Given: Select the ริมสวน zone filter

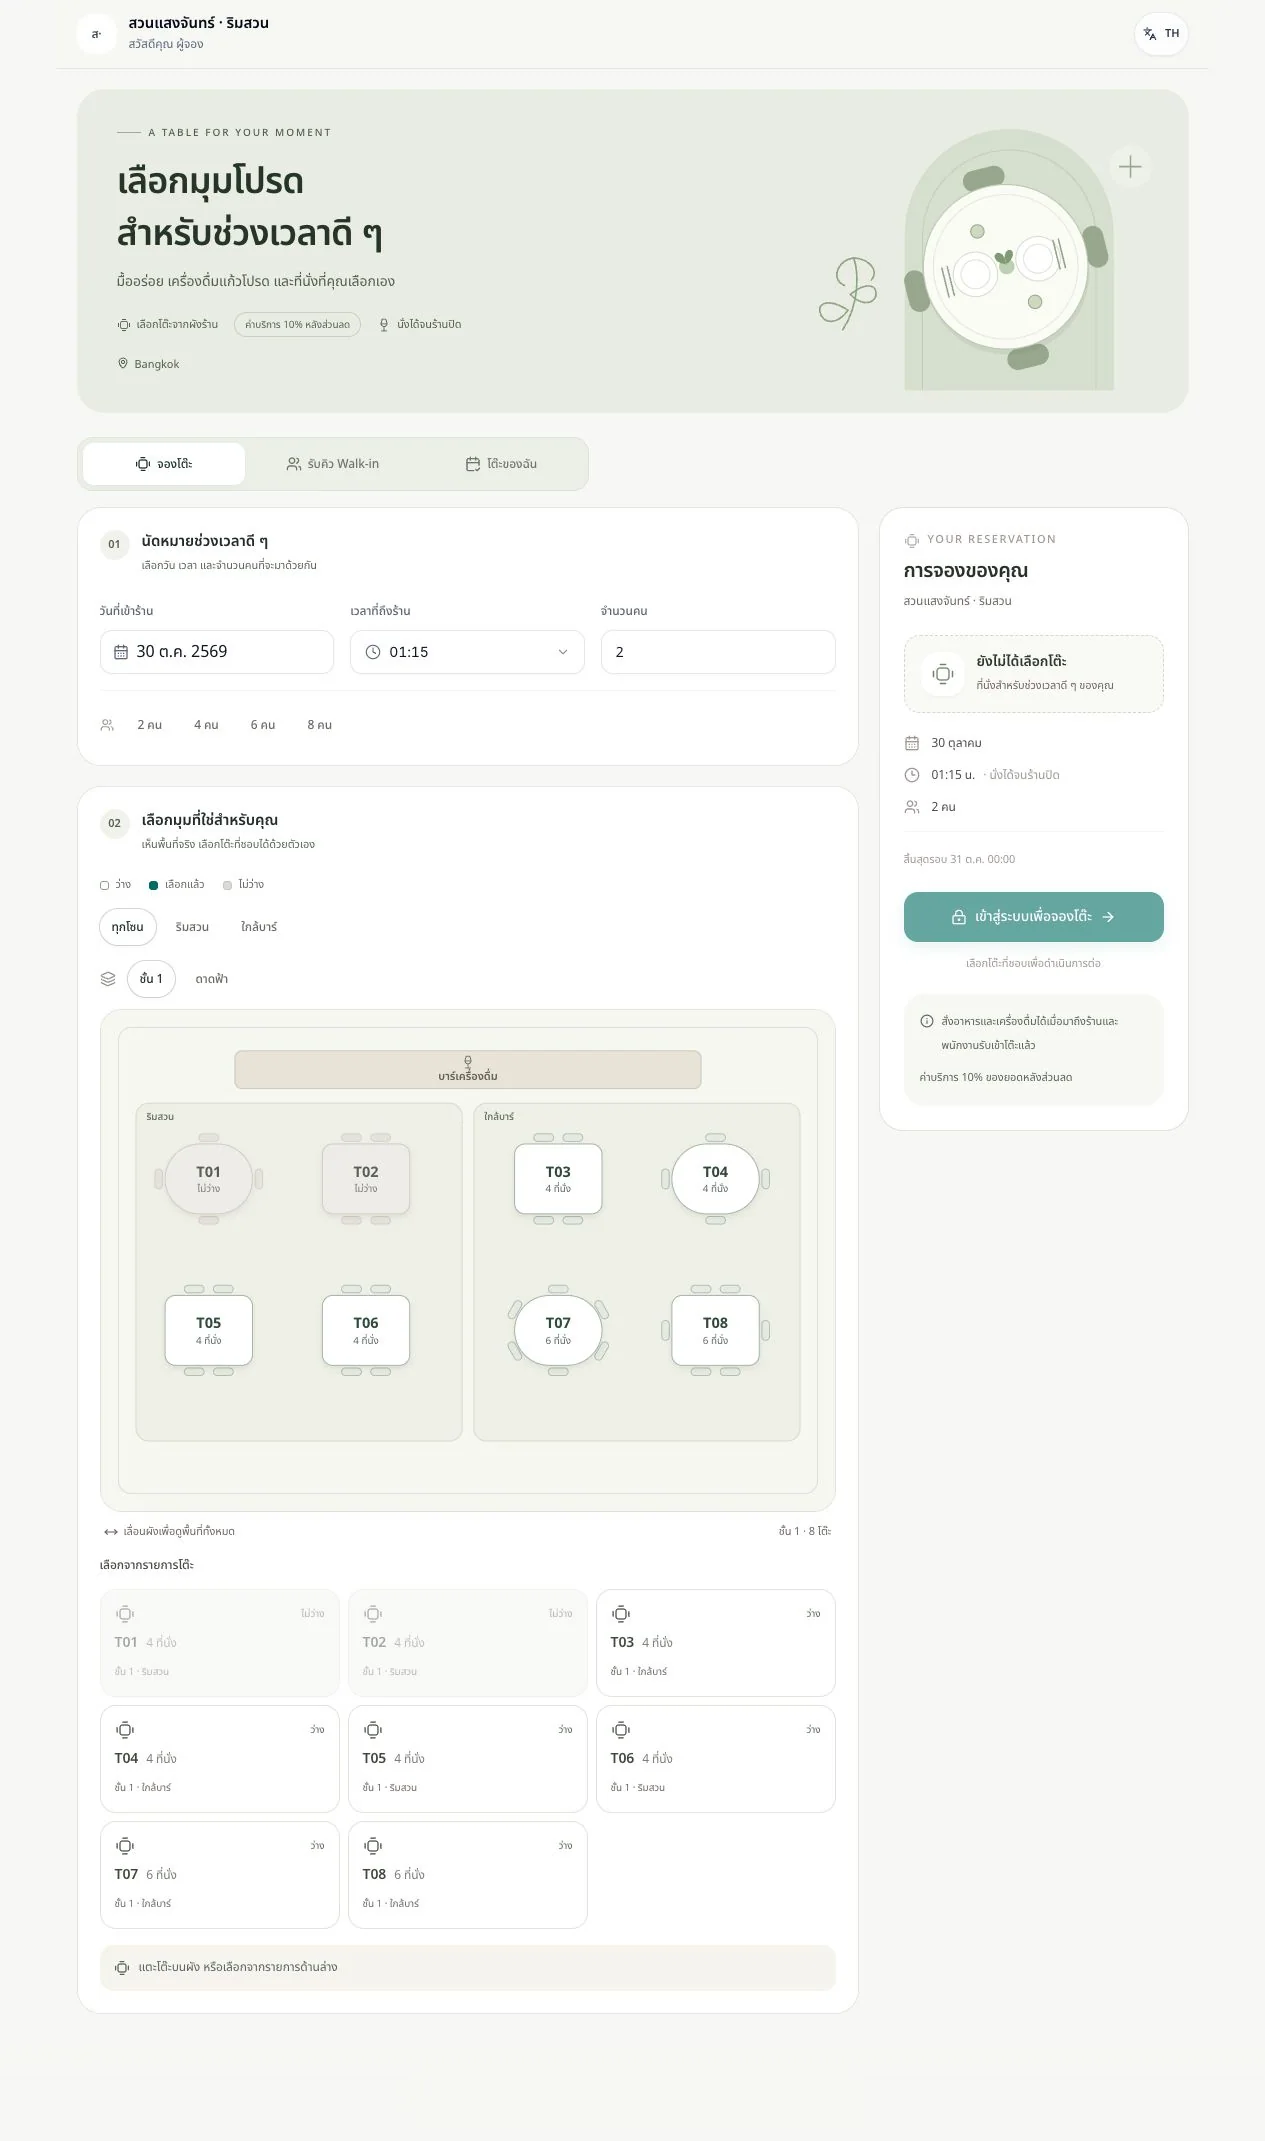Looking at the screenshot, I should pyautogui.click(x=192, y=927).
